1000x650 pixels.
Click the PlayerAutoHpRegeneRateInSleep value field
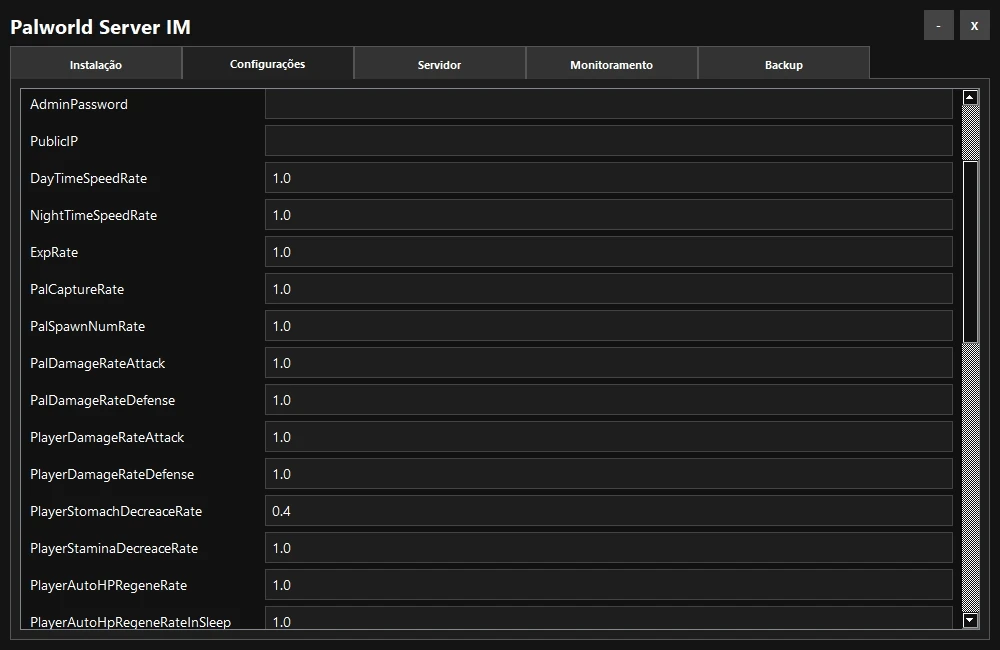point(608,618)
